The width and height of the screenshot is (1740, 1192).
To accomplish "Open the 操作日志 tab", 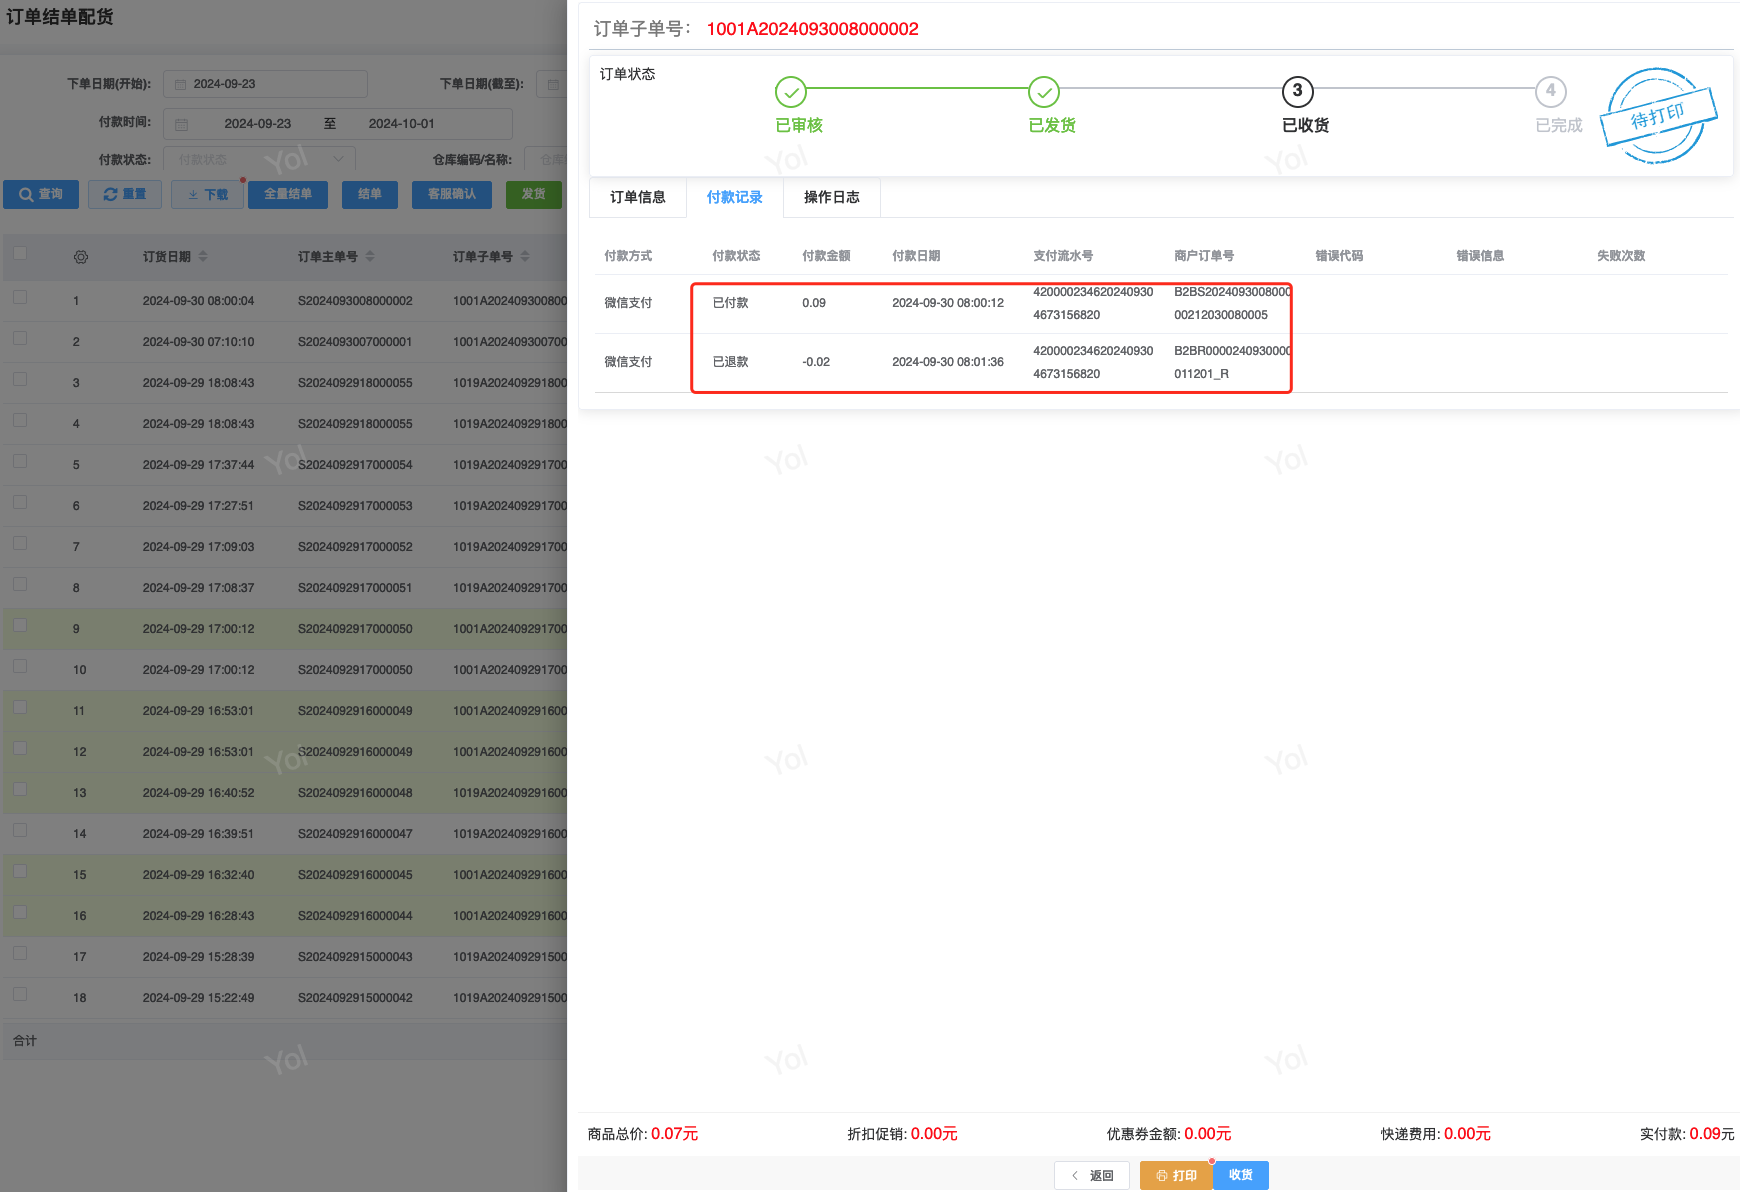I will point(832,197).
